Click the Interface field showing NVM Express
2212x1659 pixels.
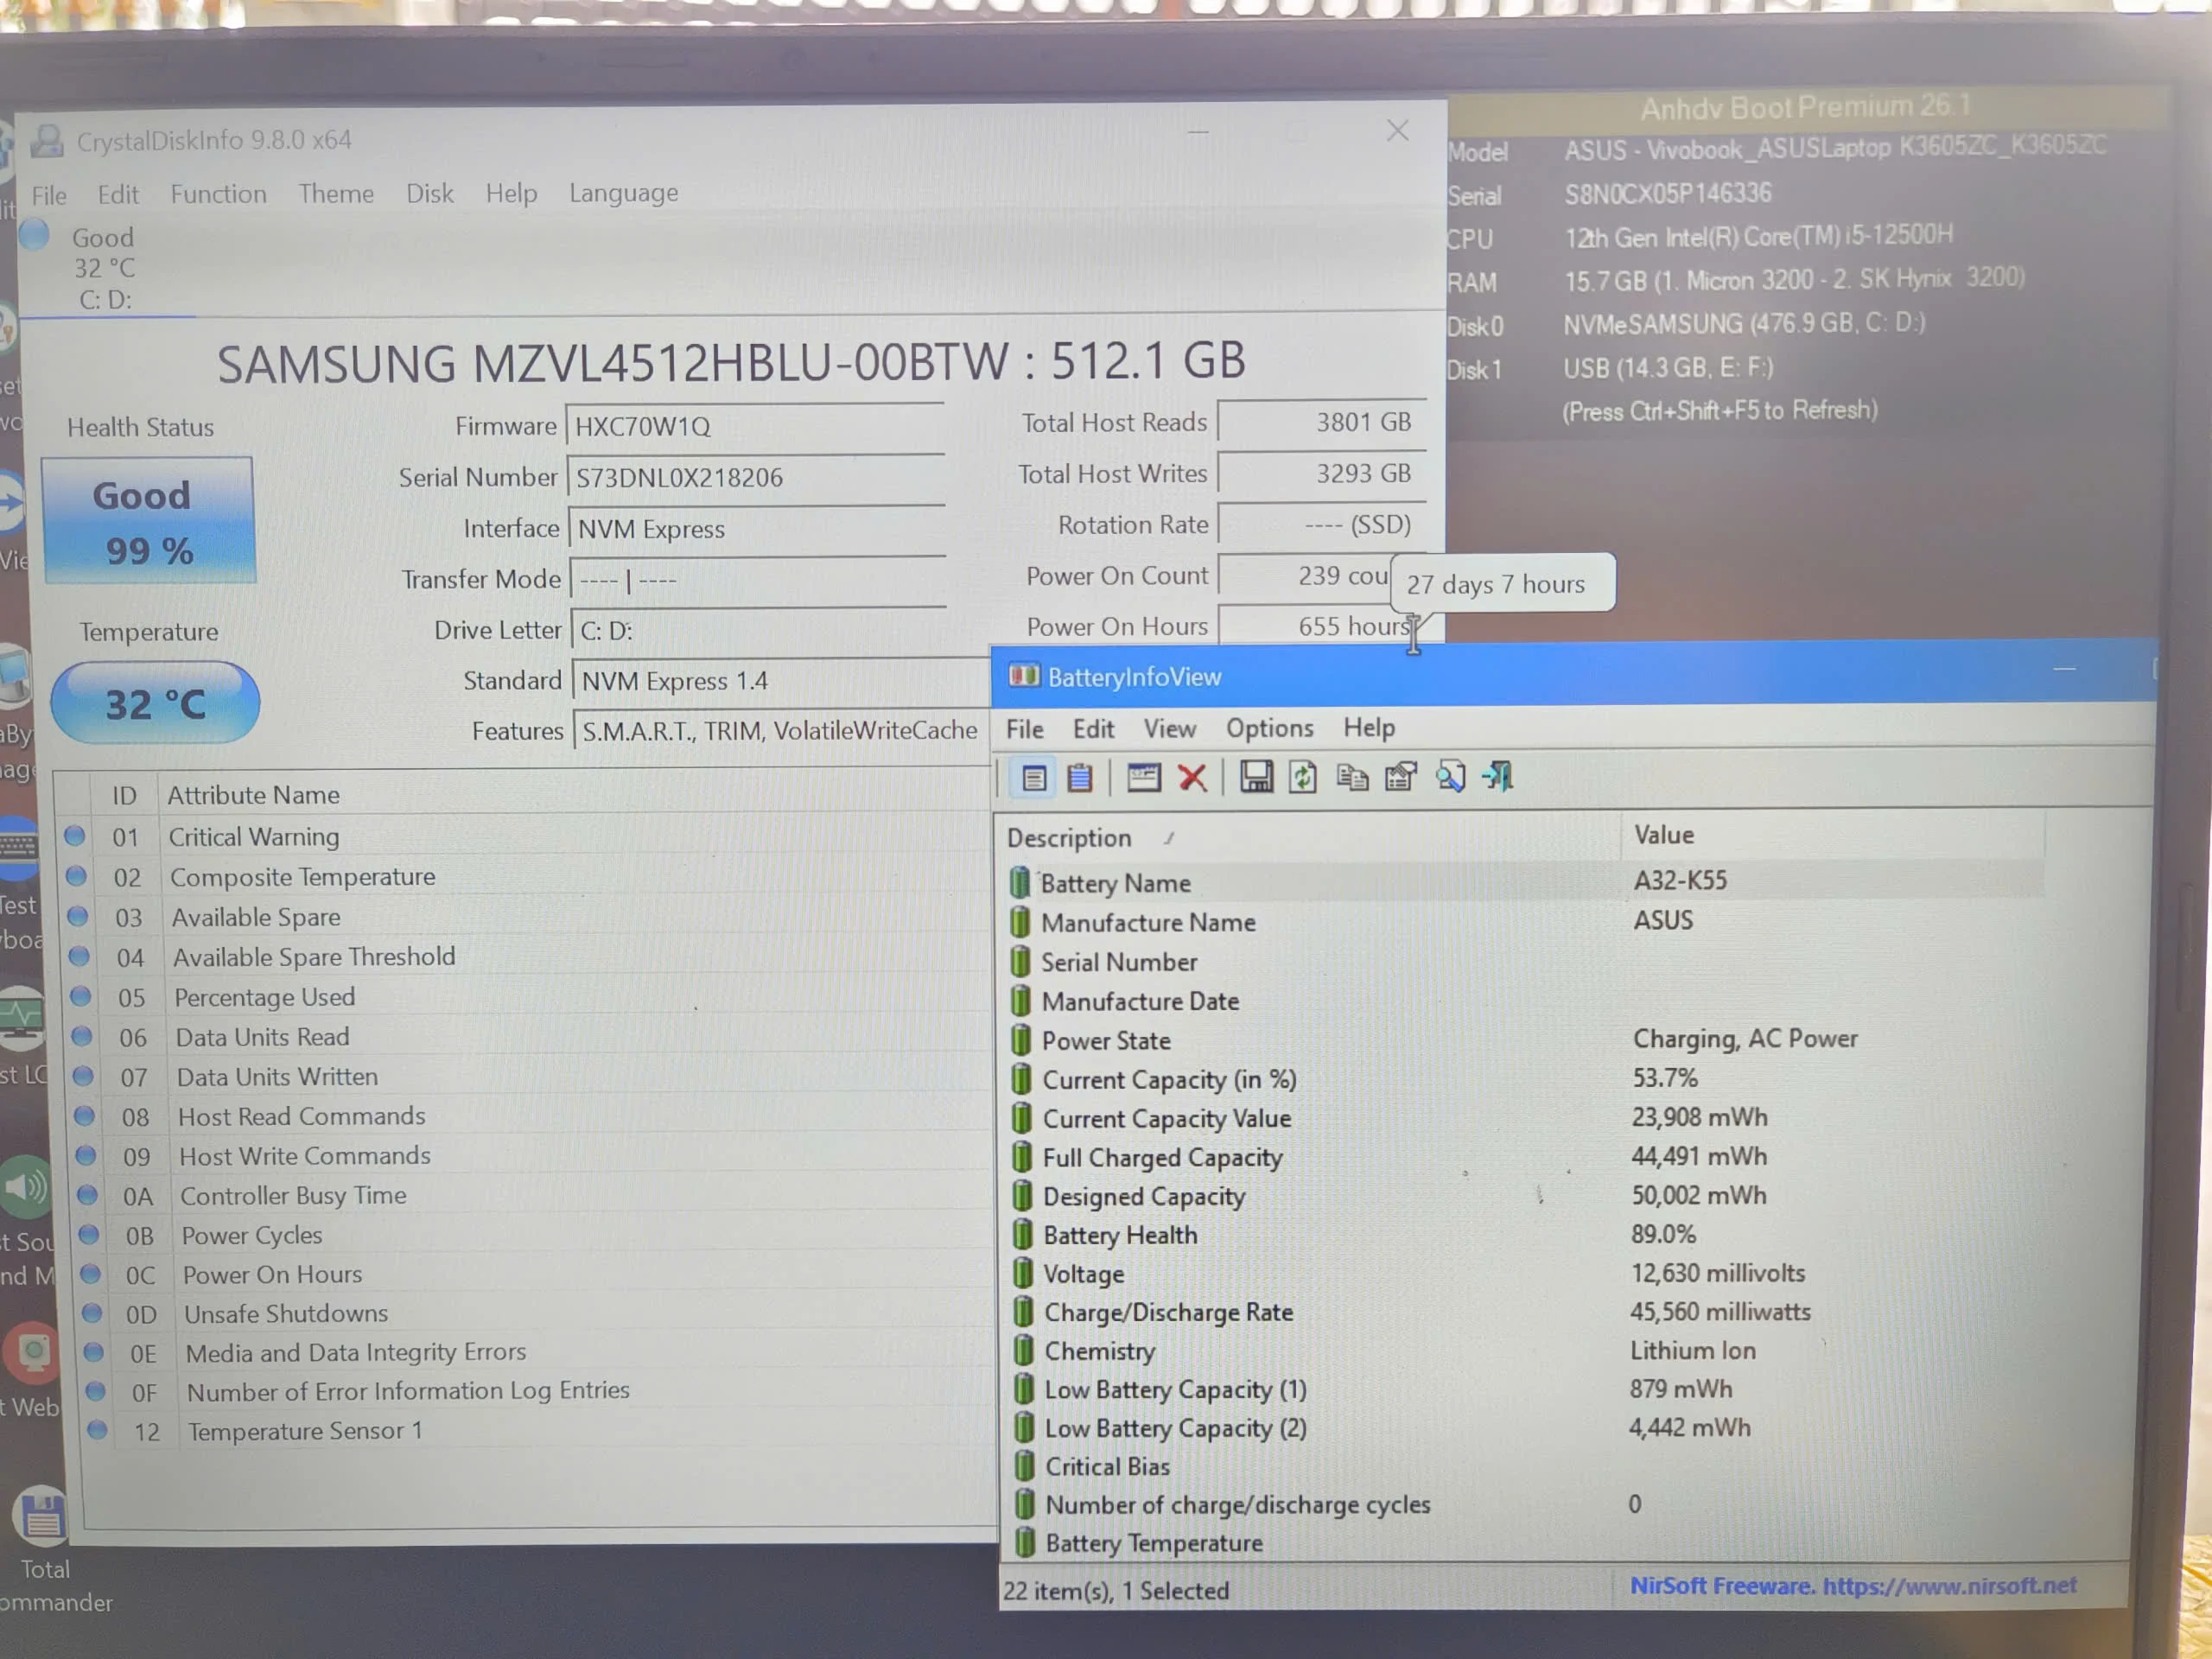[757, 528]
